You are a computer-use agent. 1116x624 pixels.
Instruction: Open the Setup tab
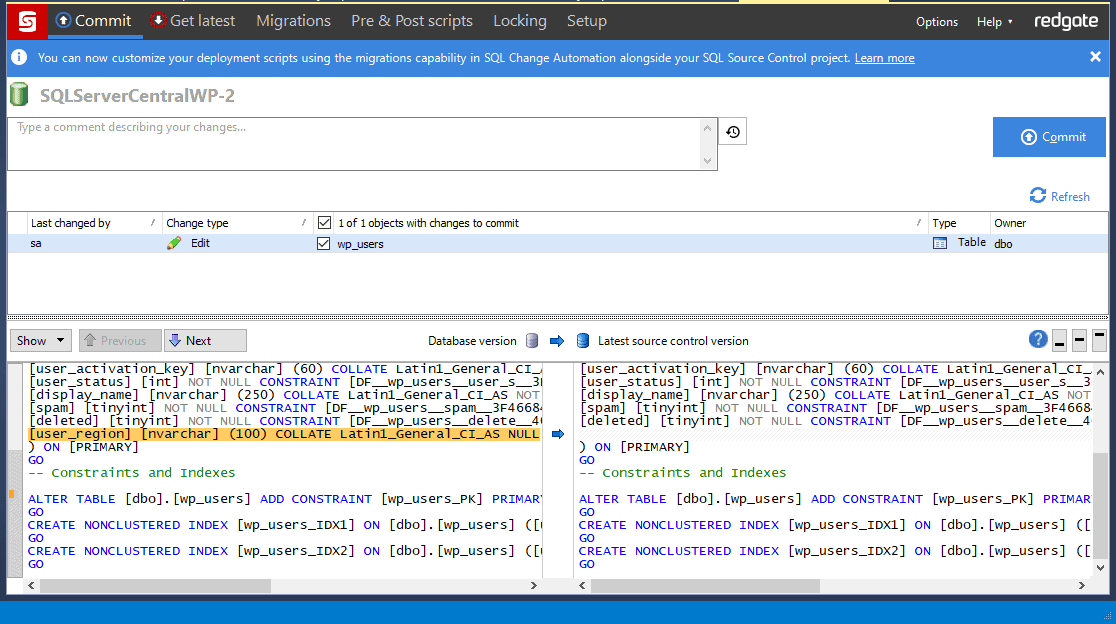pyautogui.click(x=587, y=20)
